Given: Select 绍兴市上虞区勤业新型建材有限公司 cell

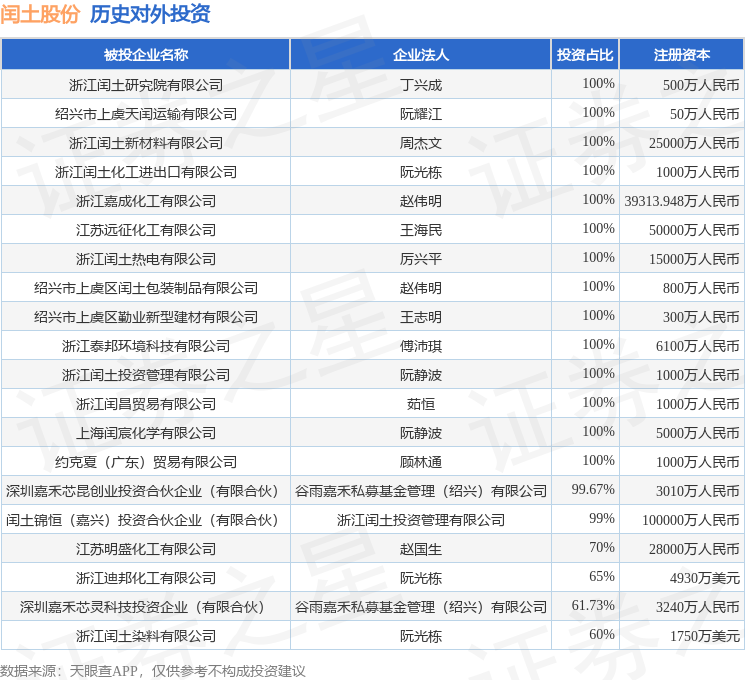Looking at the screenshot, I should pos(146,317).
